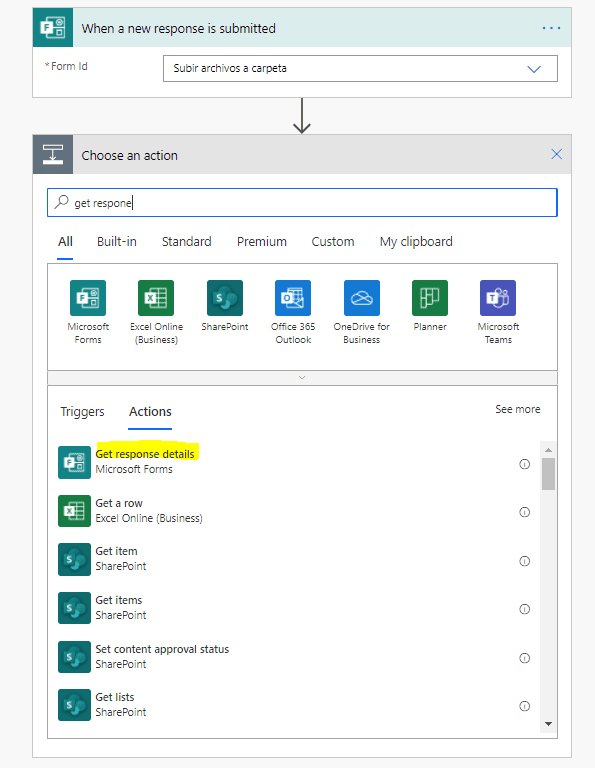
Task: Click the Choose an action header icon
Action: [53, 154]
